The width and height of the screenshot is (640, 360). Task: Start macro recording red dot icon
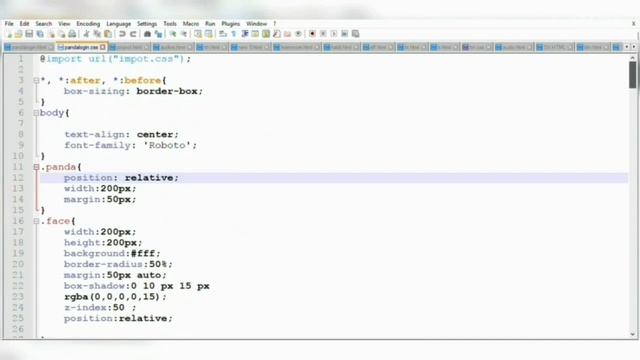click(312, 34)
